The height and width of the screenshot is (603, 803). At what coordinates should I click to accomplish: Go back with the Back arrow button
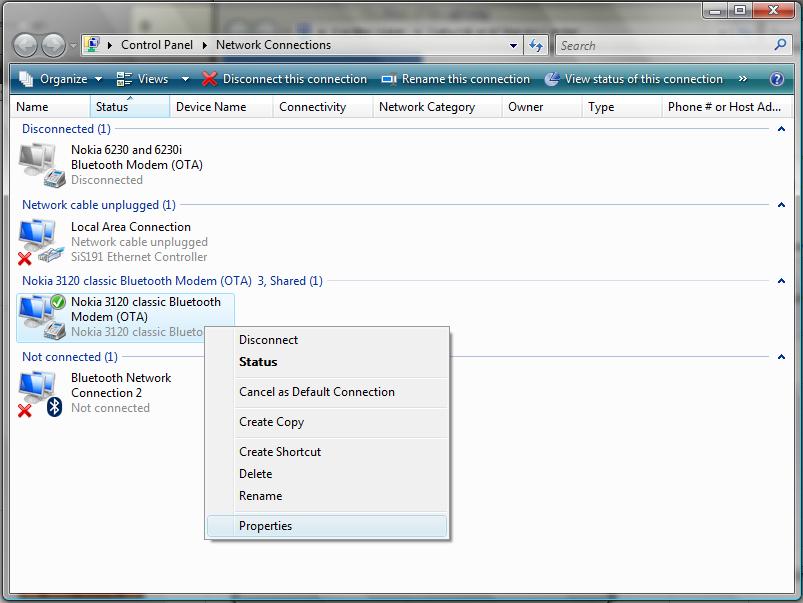click(25, 46)
